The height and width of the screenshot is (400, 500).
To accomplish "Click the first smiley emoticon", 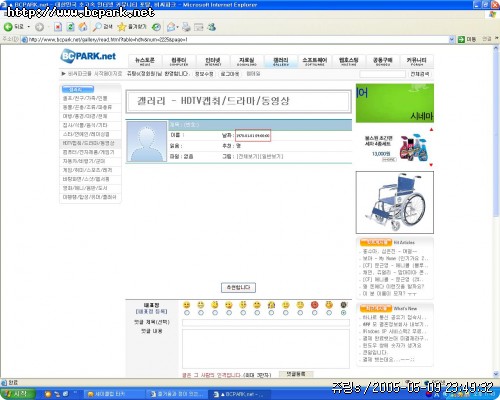I will point(187,305).
